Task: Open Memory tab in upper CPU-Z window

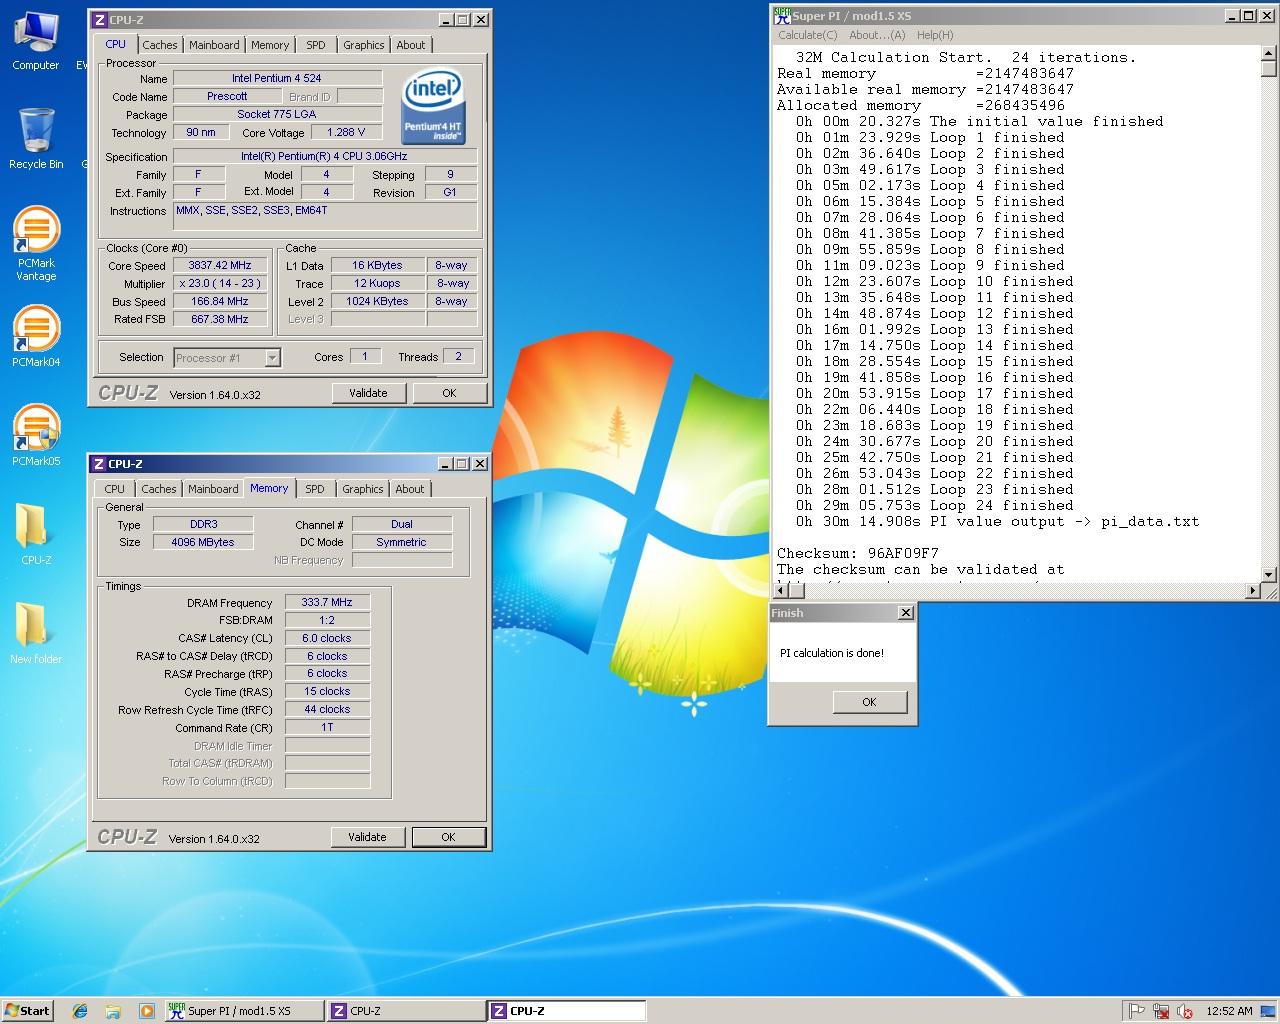Action: point(270,45)
